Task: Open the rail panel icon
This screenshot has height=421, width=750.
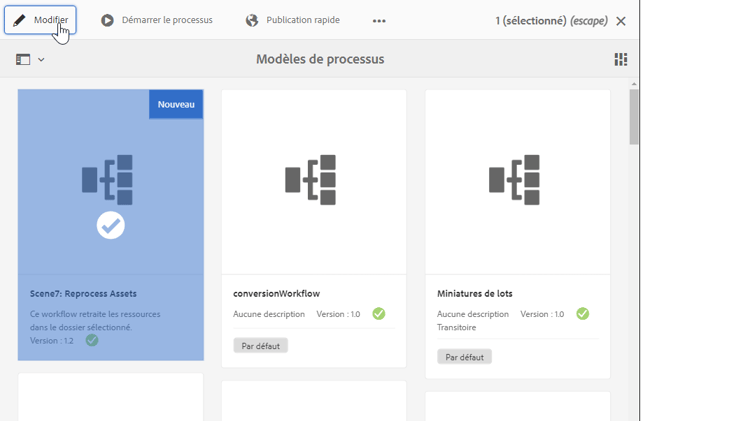Action: [23, 59]
